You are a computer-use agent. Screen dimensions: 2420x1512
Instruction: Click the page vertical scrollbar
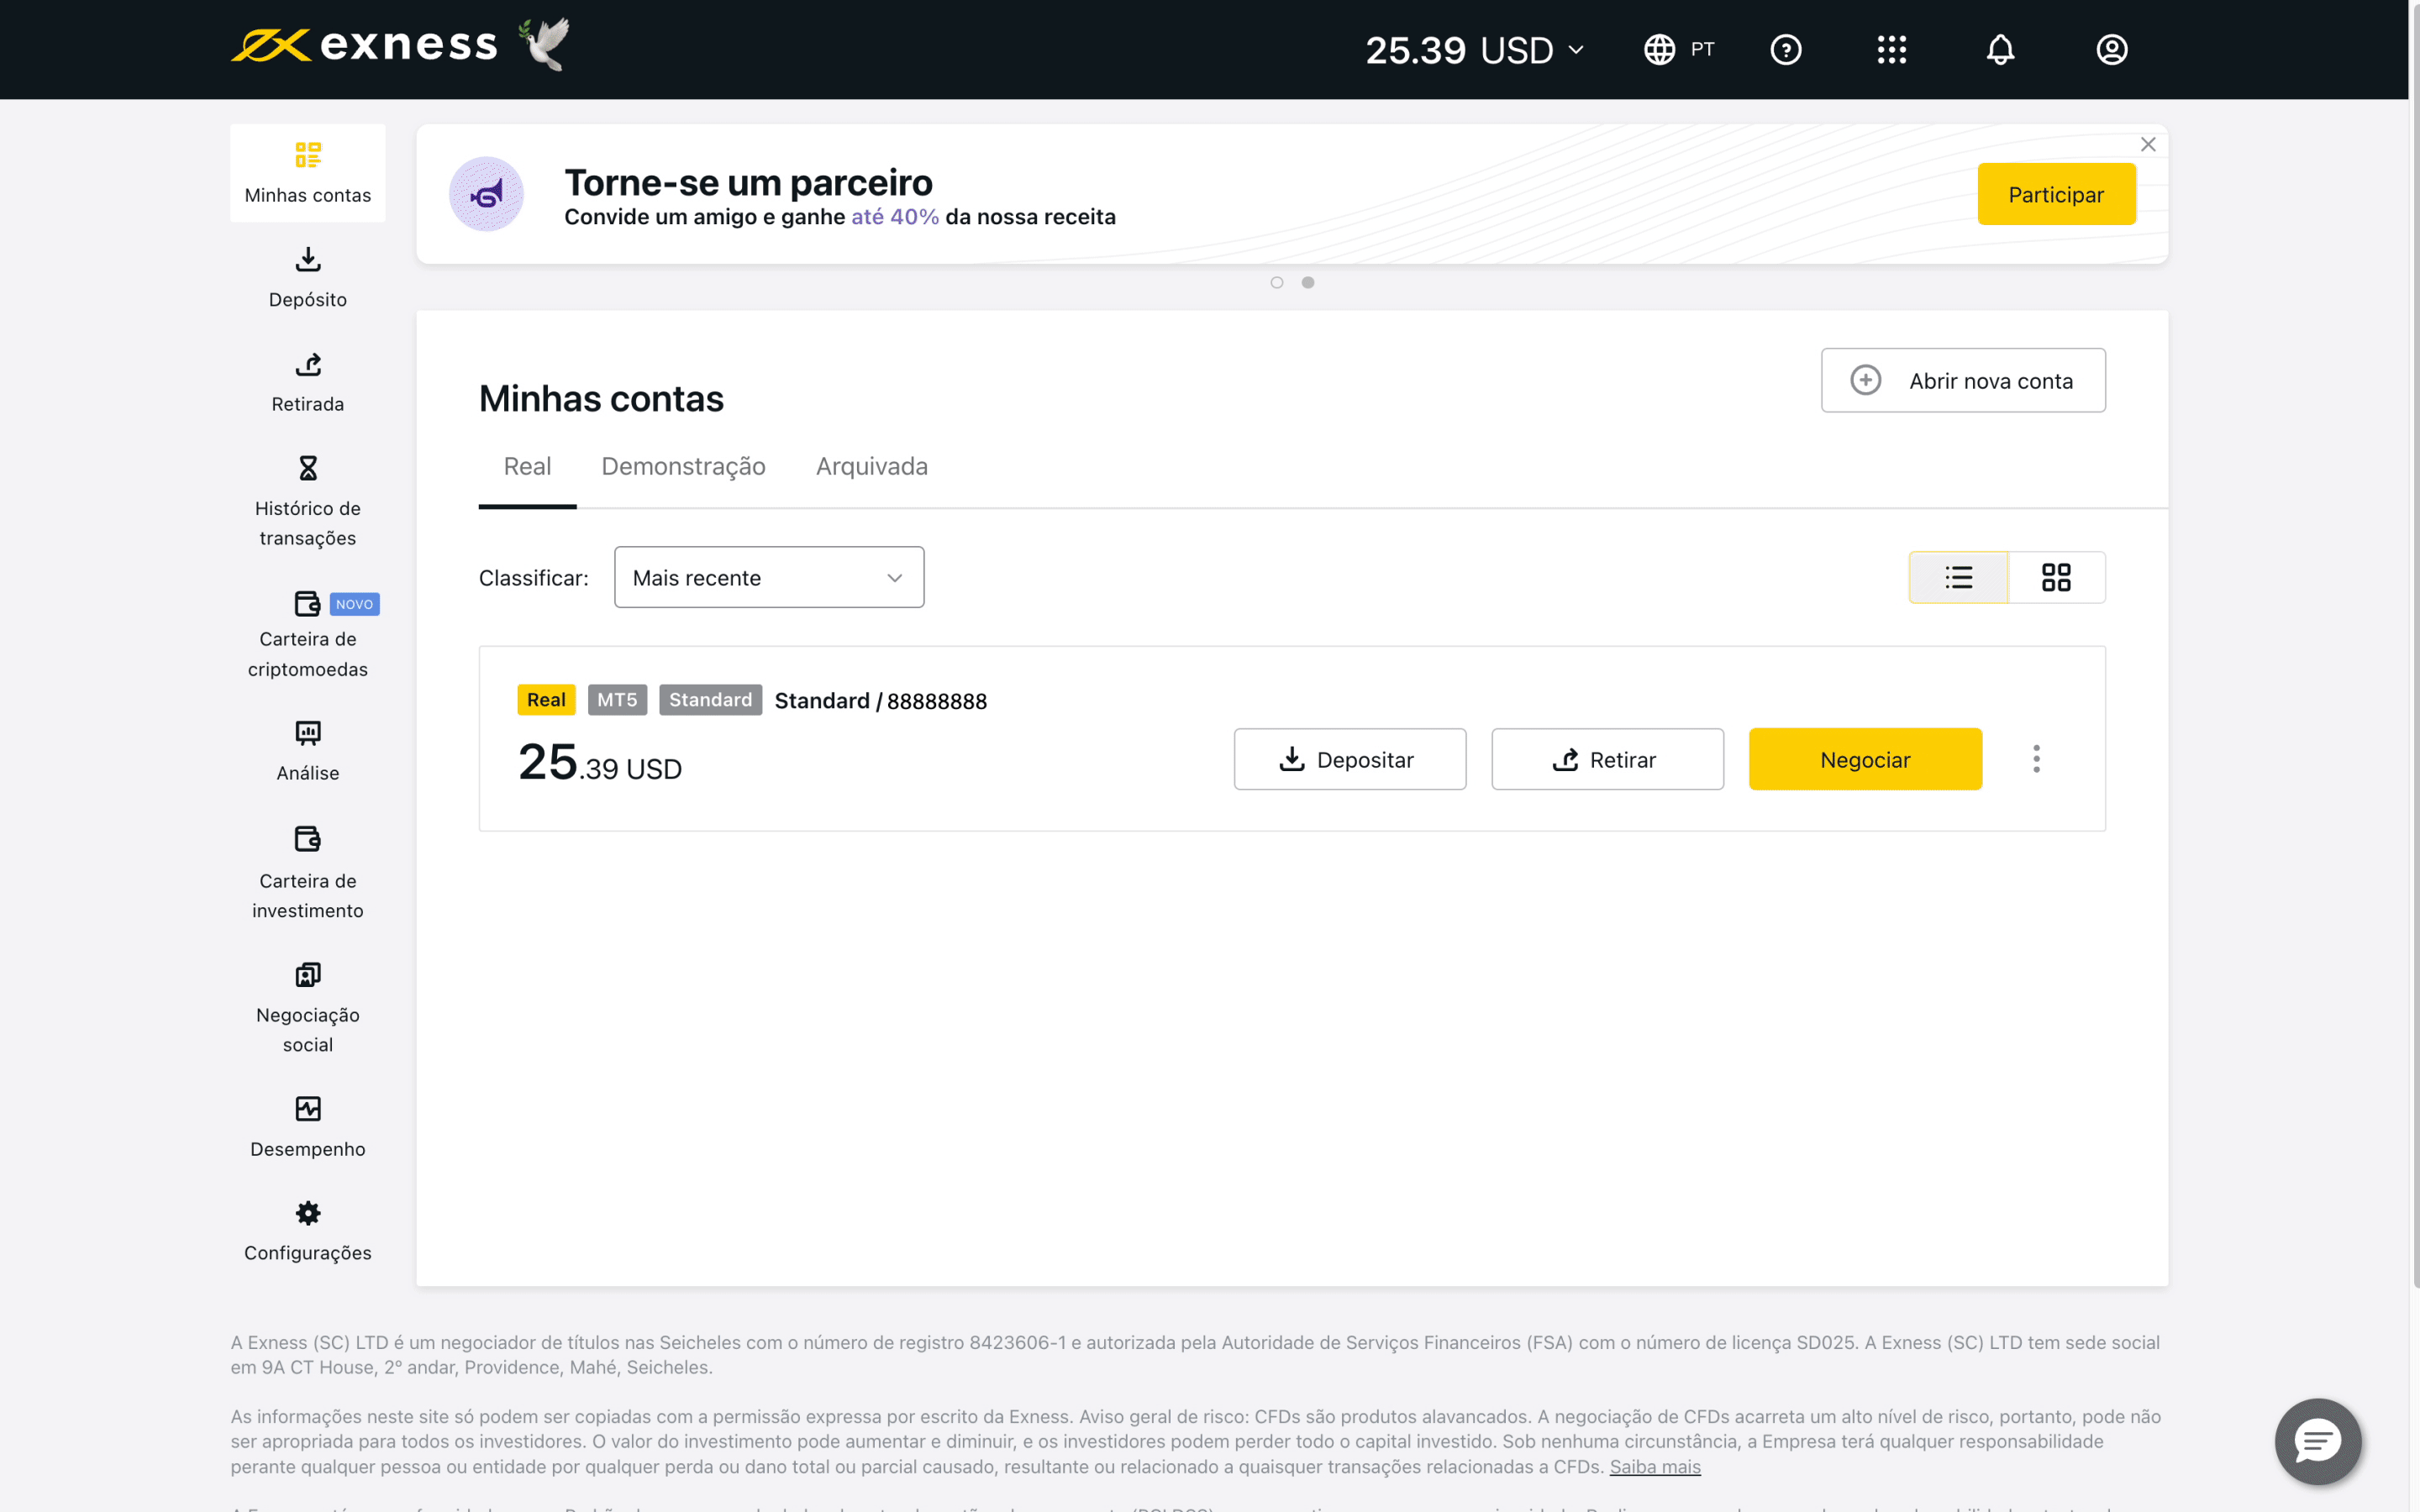click(2414, 644)
